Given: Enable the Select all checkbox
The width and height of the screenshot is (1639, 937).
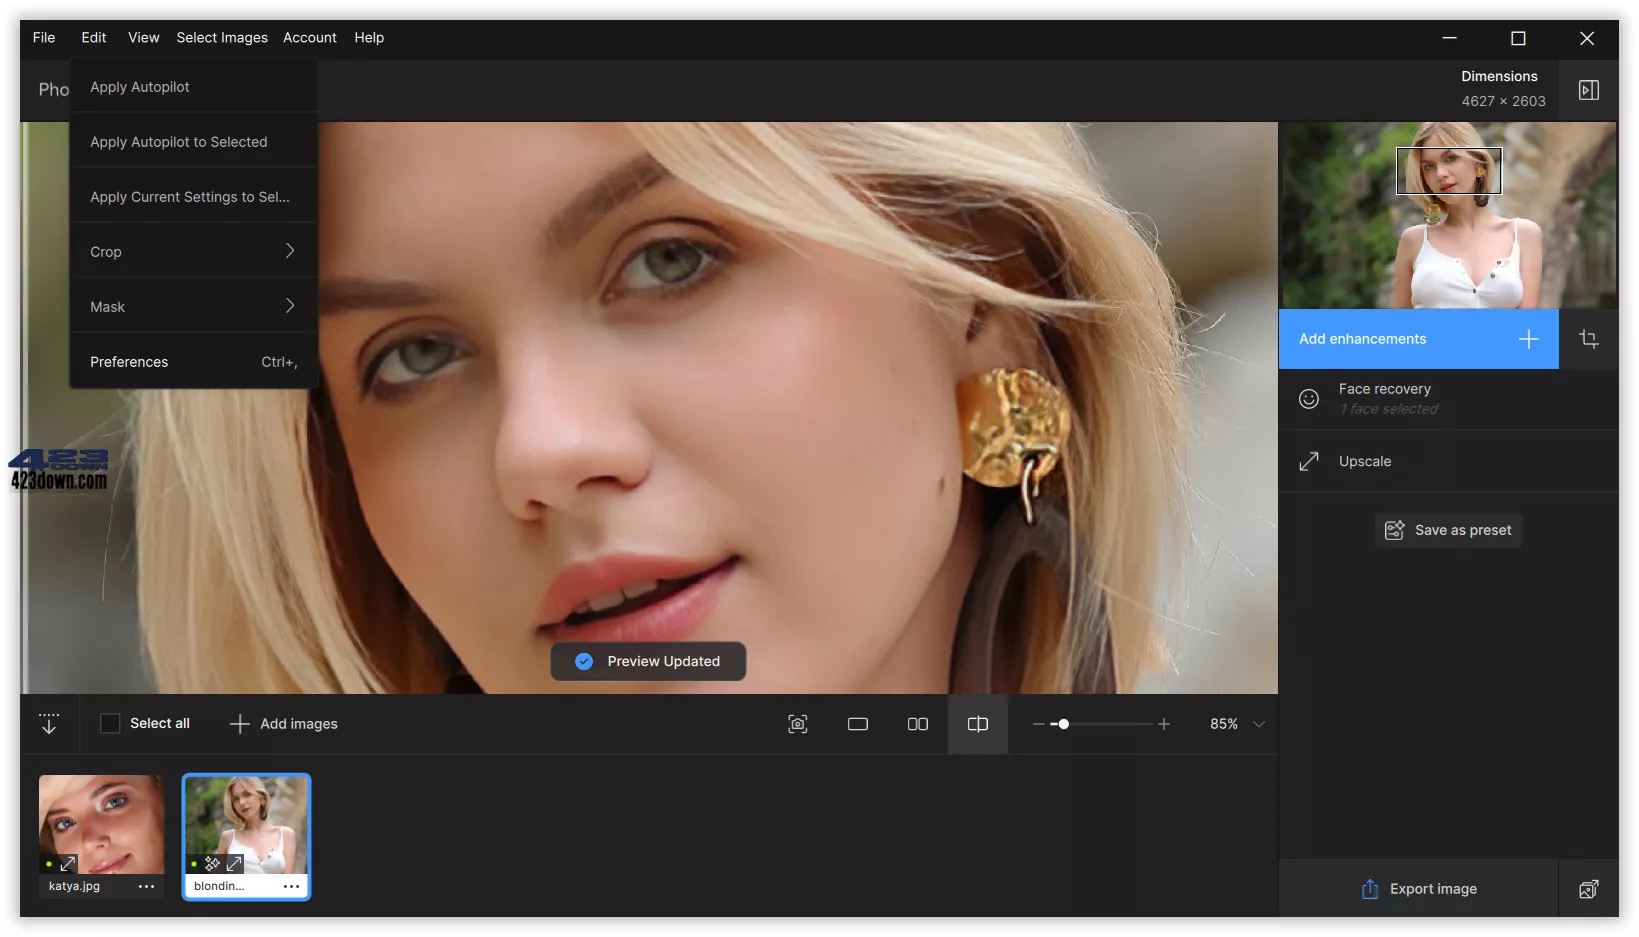Looking at the screenshot, I should point(110,723).
